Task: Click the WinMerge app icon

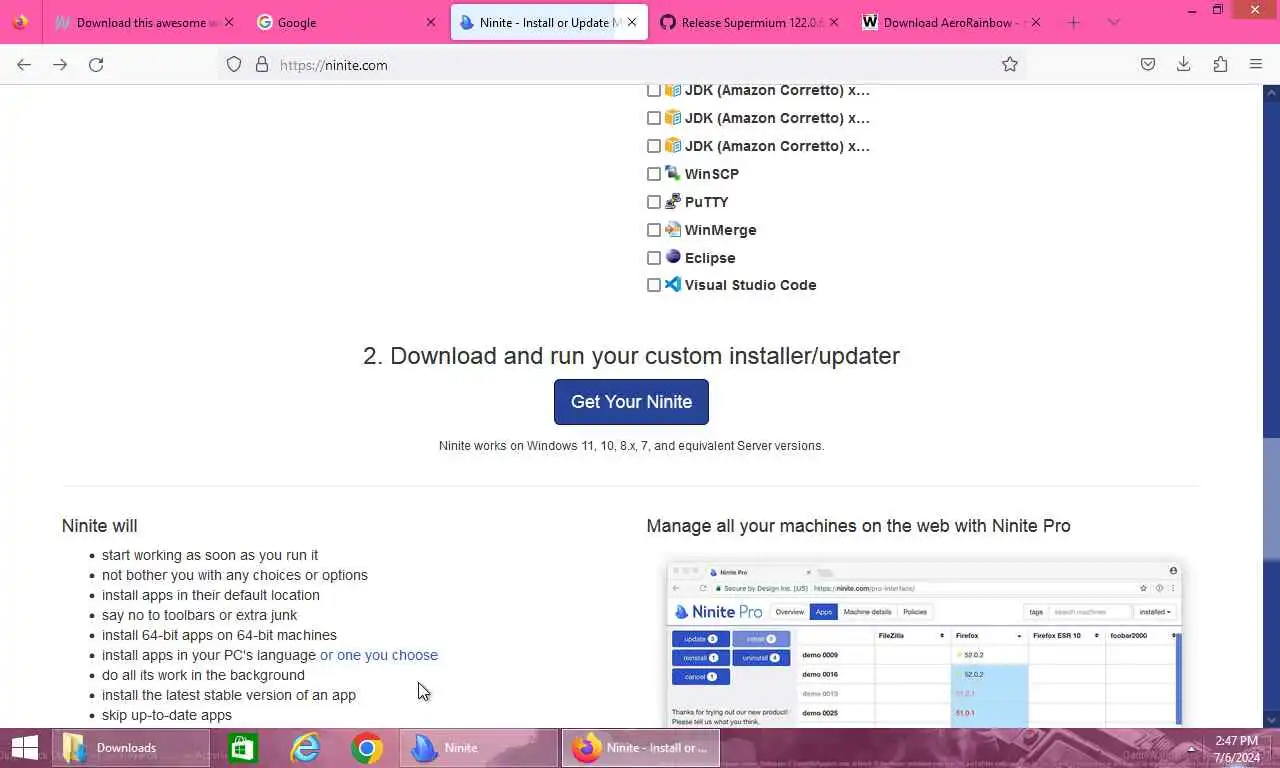Action: coord(673,229)
